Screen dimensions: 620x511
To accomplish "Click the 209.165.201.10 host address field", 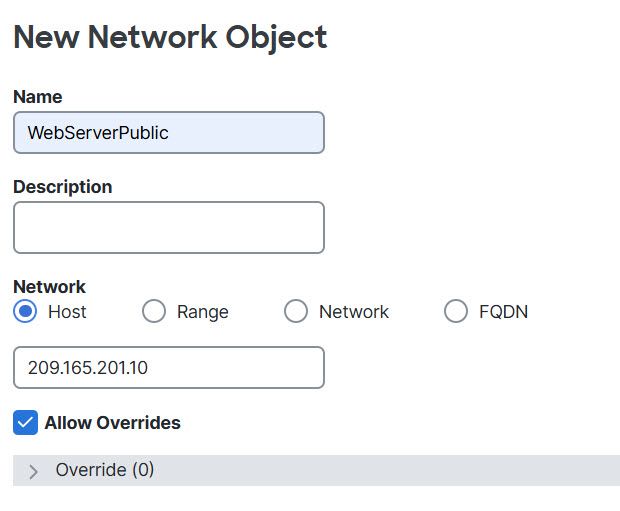I will click(x=168, y=367).
